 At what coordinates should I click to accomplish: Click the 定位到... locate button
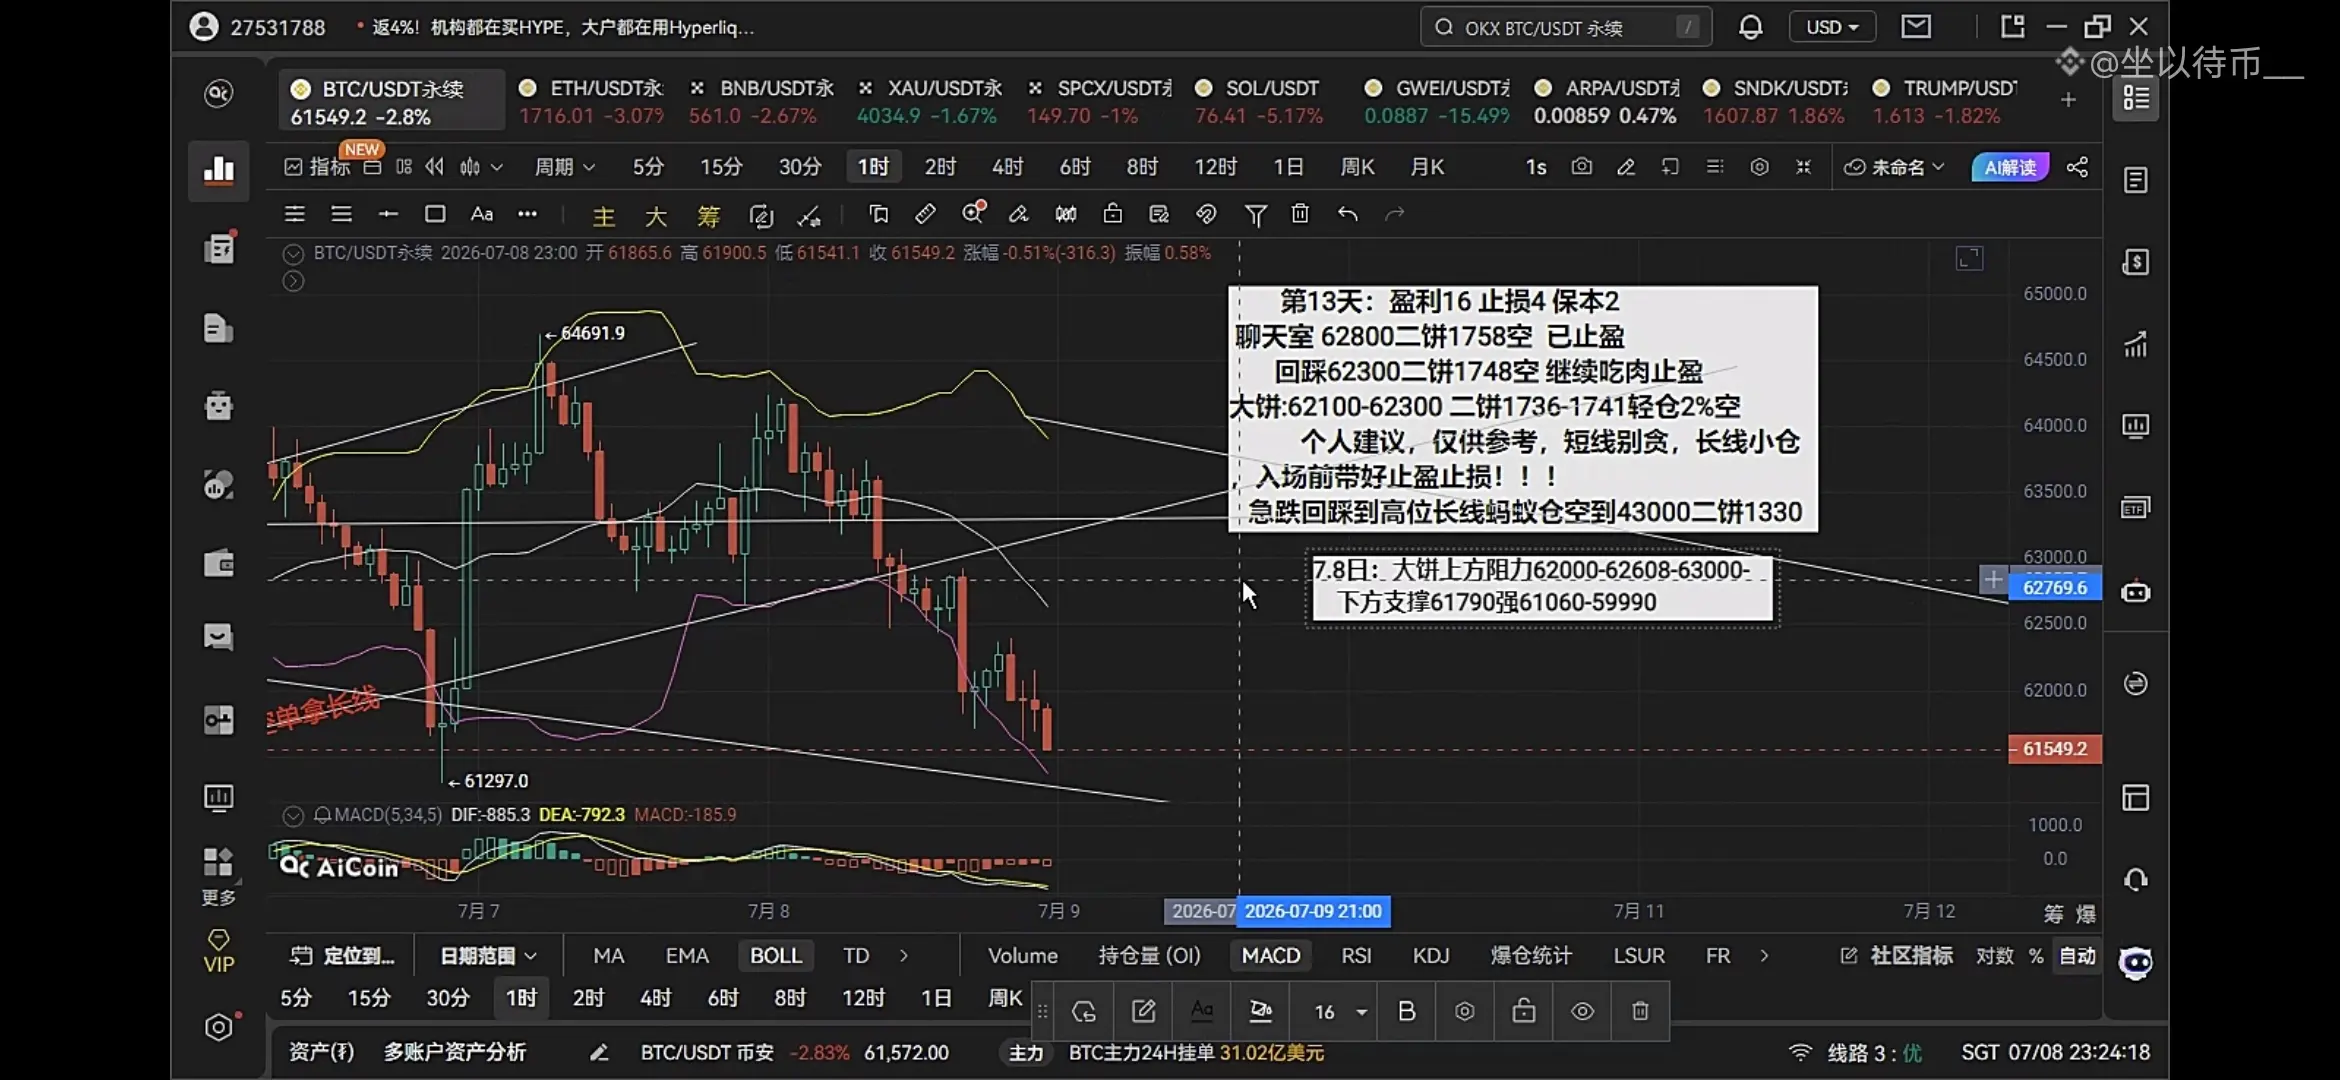(342, 956)
